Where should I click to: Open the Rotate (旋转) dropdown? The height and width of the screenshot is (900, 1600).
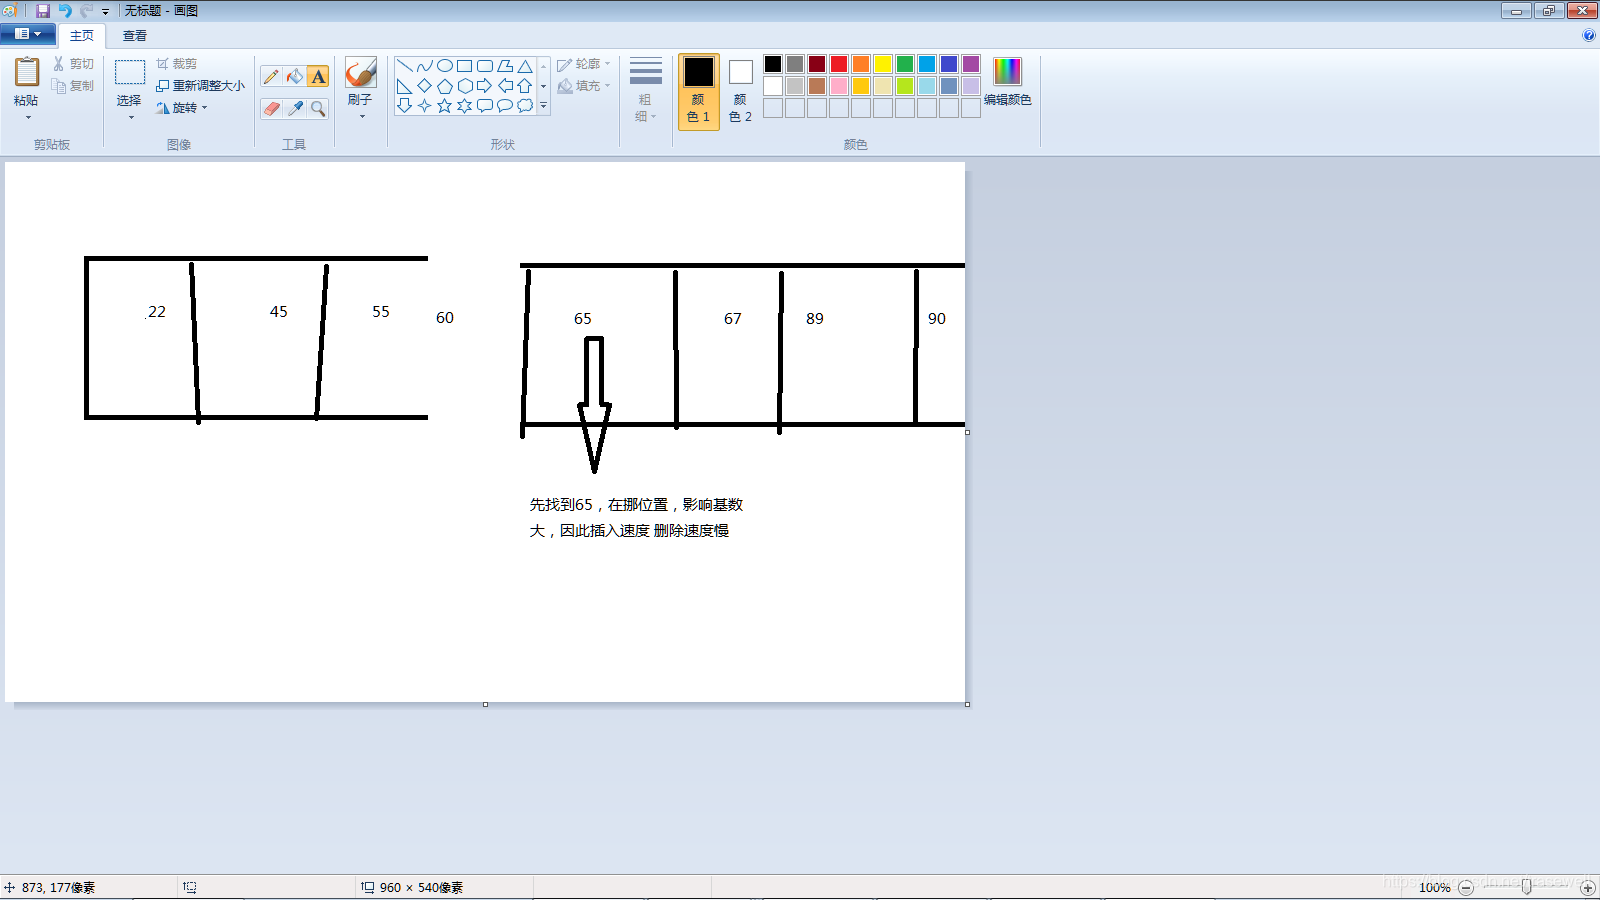click(182, 108)
